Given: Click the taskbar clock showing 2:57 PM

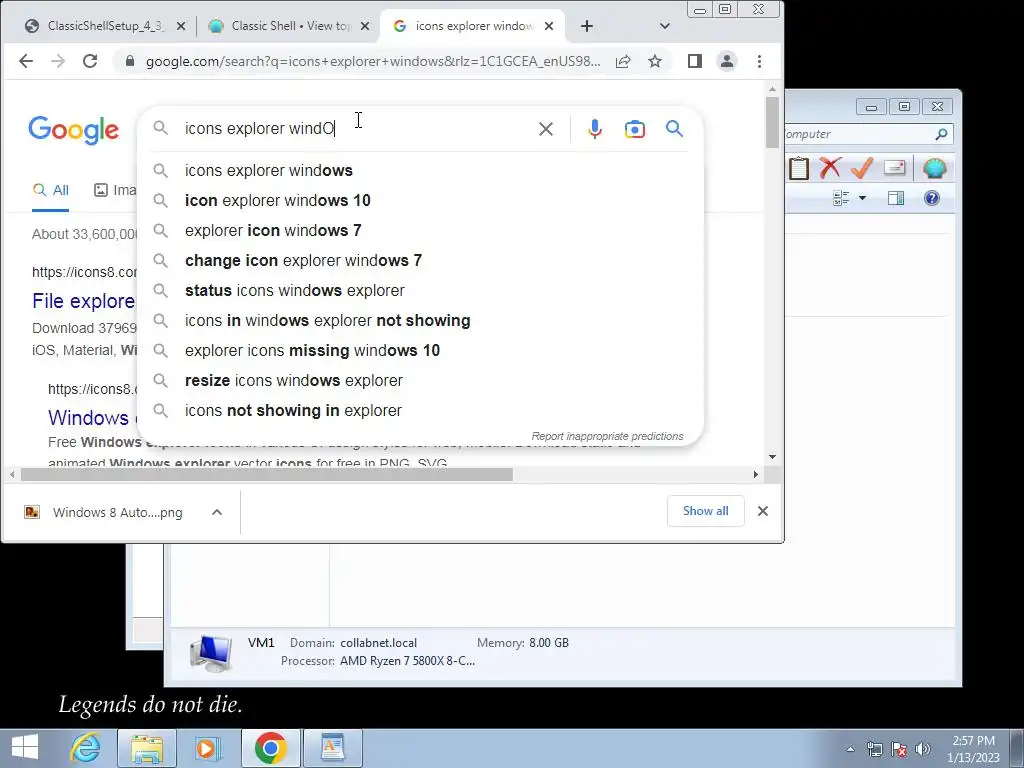Looking at the screenshot, I should point(973,749).
